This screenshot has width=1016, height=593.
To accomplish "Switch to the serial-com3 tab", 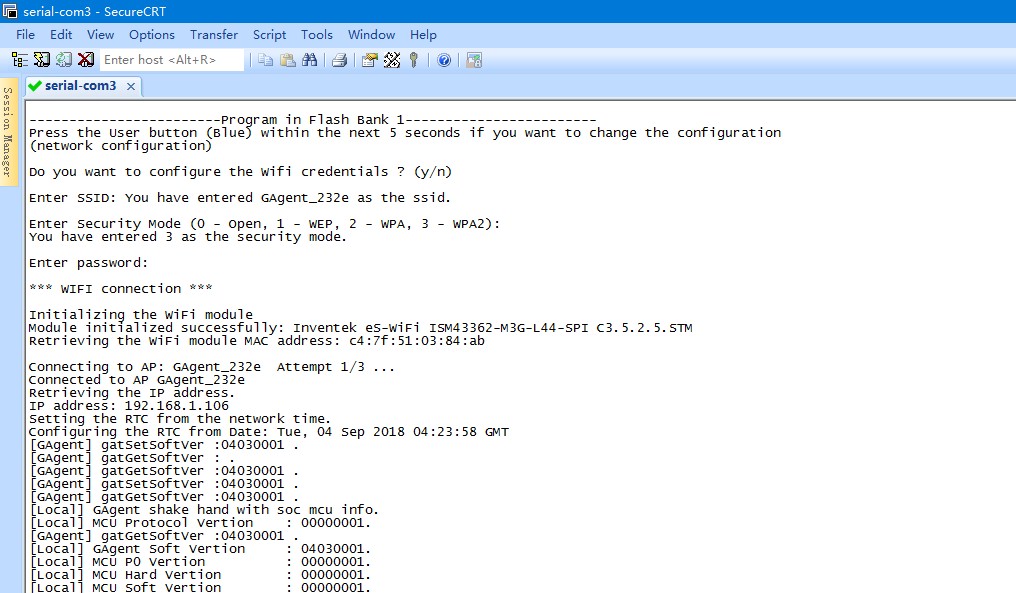I will (80, 86).
